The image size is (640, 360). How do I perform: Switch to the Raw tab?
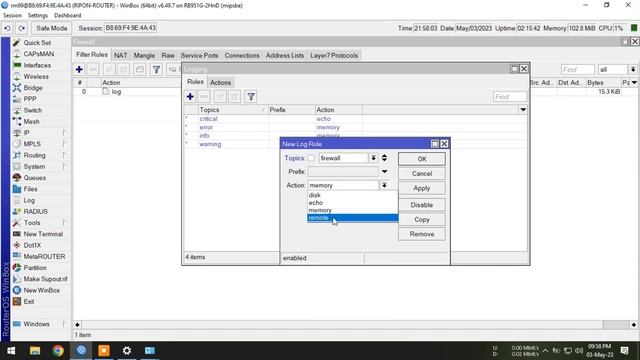point(168,56)
